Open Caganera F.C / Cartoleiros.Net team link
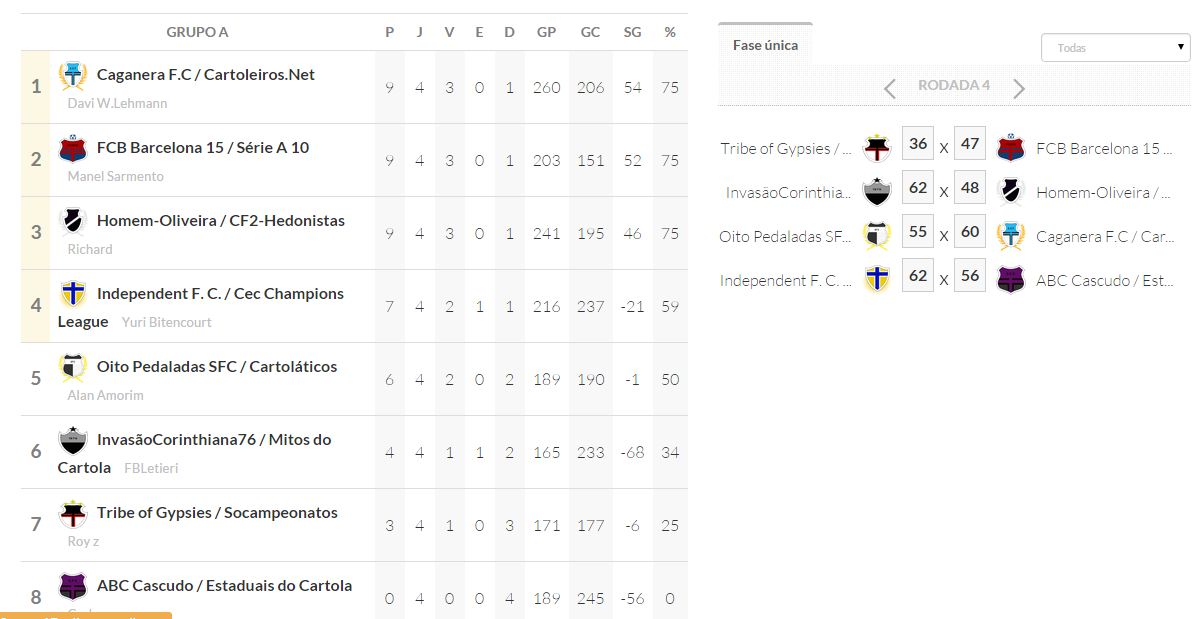This screenshot has width=1201, height=619. (205, 74)
